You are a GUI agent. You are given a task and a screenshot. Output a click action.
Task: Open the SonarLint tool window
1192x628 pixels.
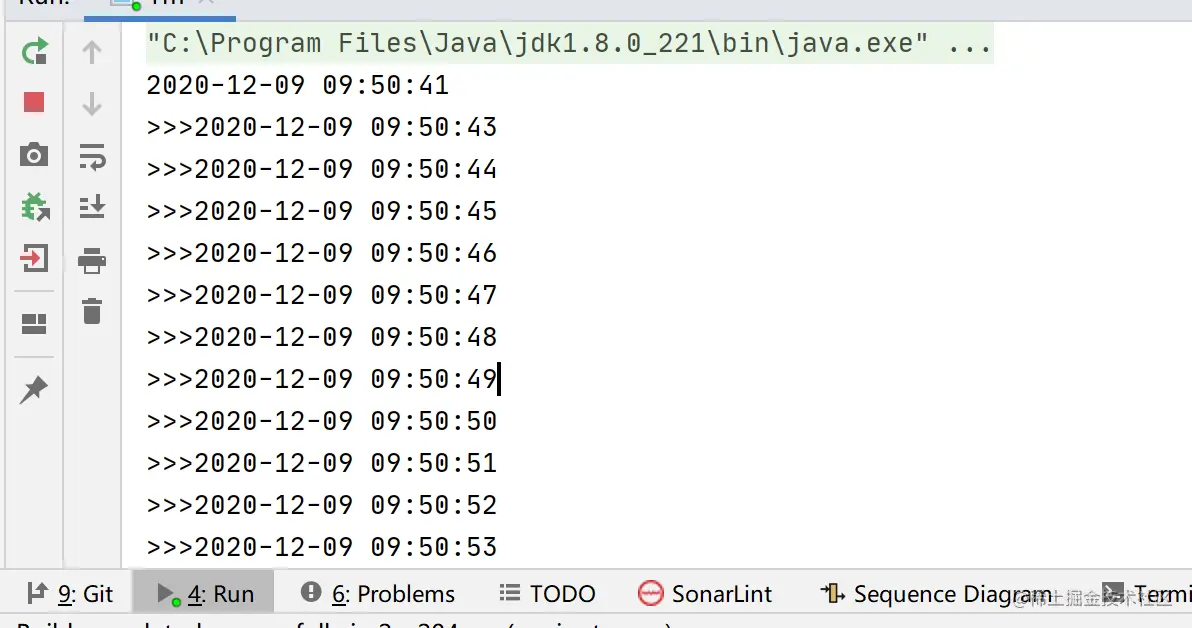point(705,594)
